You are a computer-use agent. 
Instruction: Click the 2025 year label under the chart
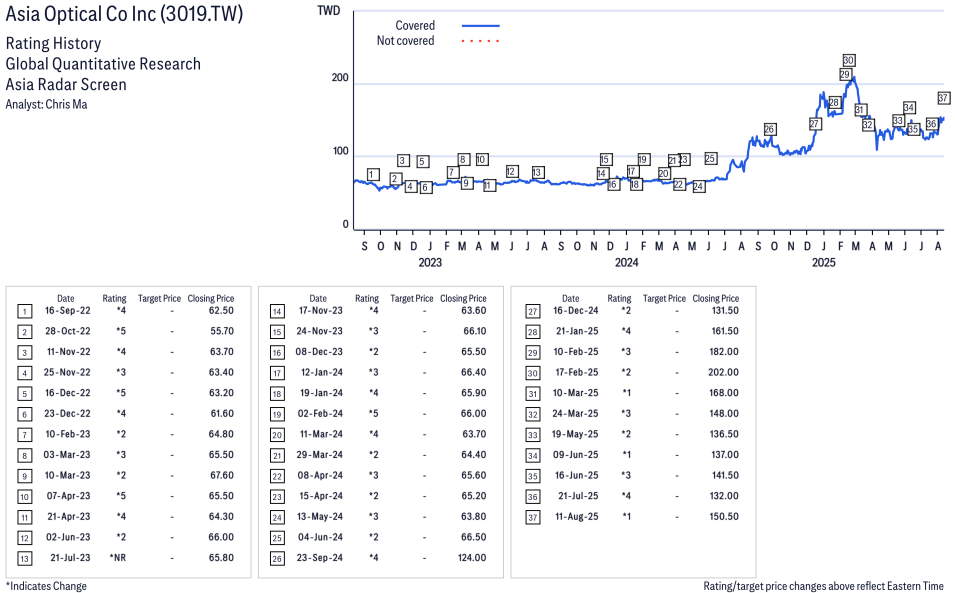[x=823, y=262]
